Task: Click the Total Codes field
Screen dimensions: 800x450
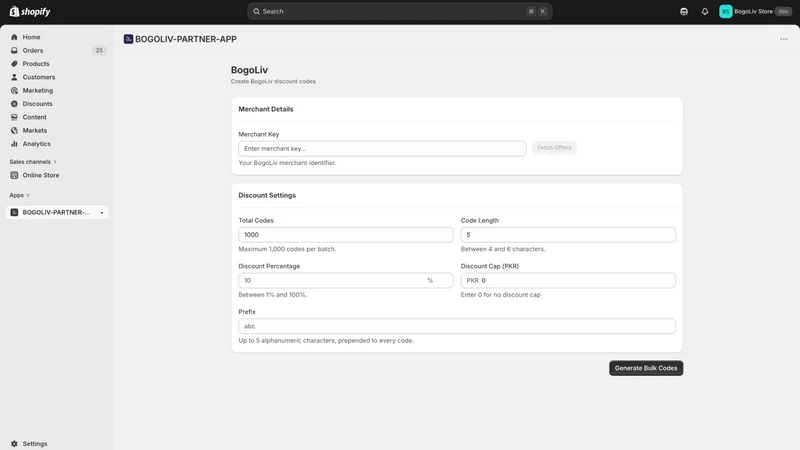Action: click(x=346, y=235)
